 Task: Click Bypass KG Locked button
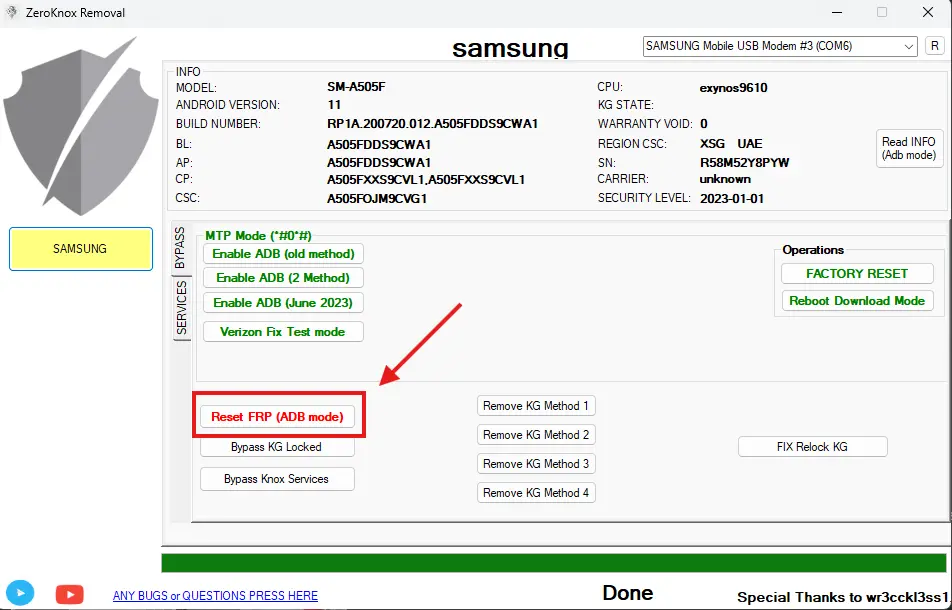pos(277,447)
